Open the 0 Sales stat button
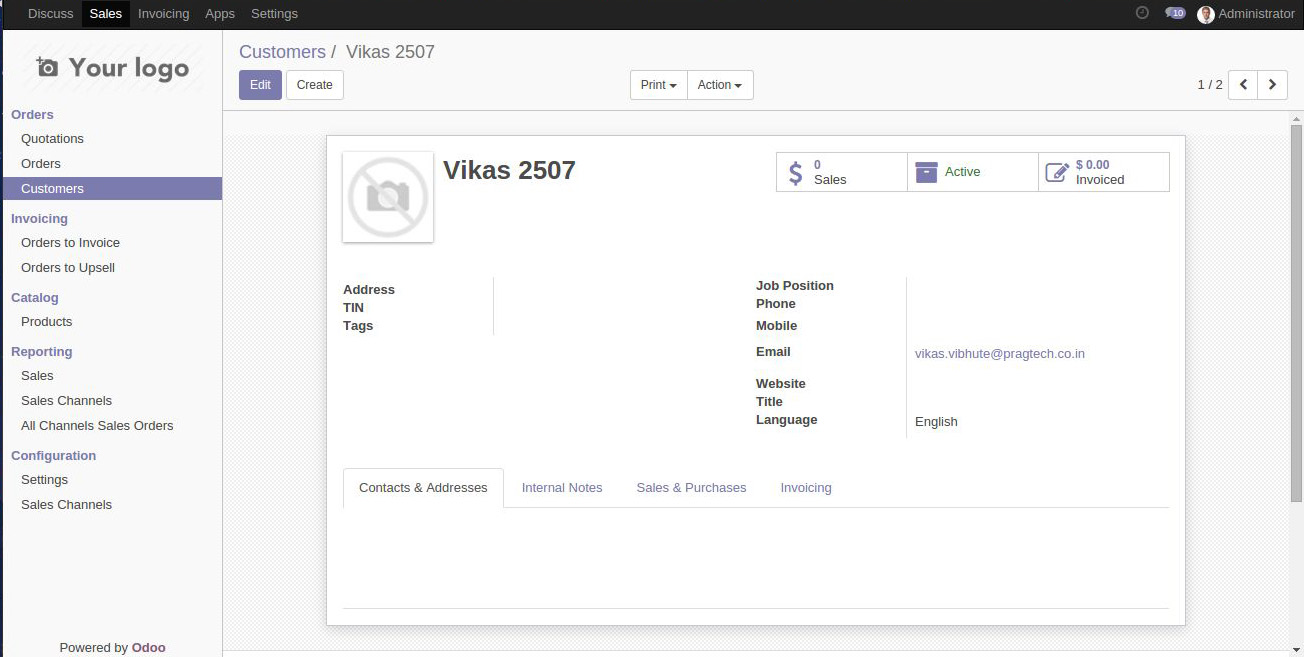 pyautogui.click(x=842, y=172)
